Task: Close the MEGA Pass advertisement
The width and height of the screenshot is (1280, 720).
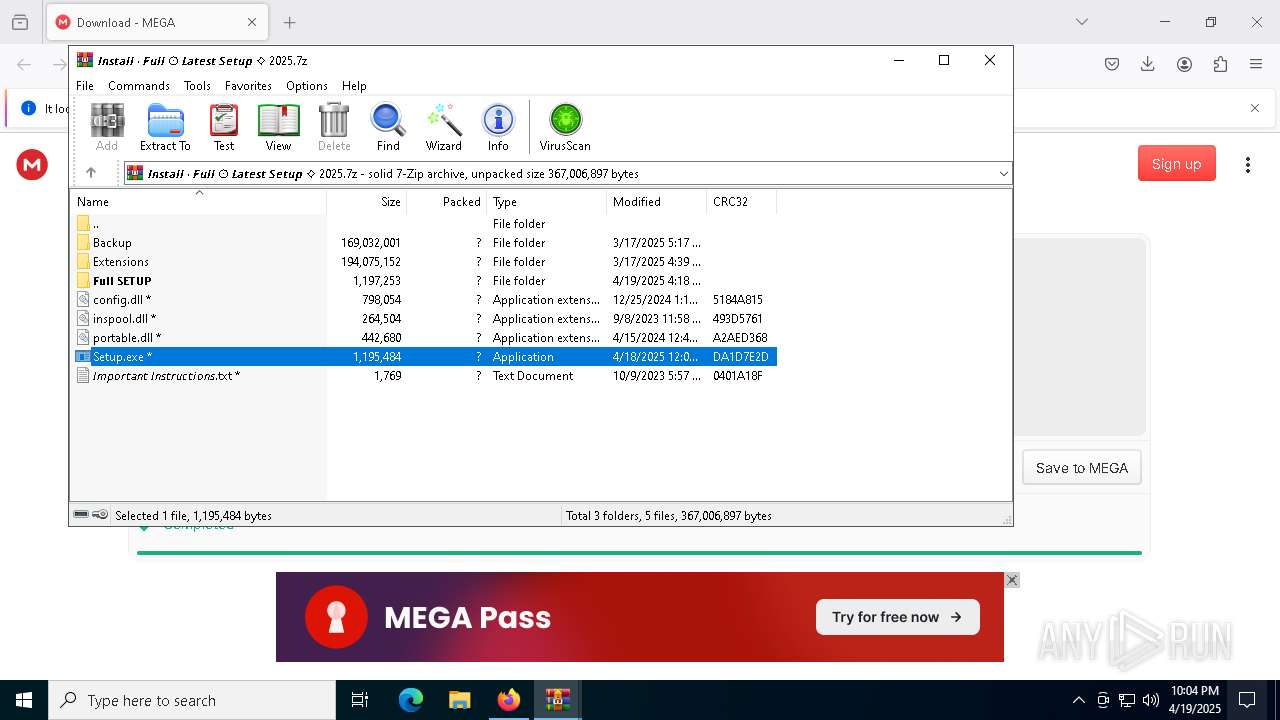Action: click(1012, 580)
